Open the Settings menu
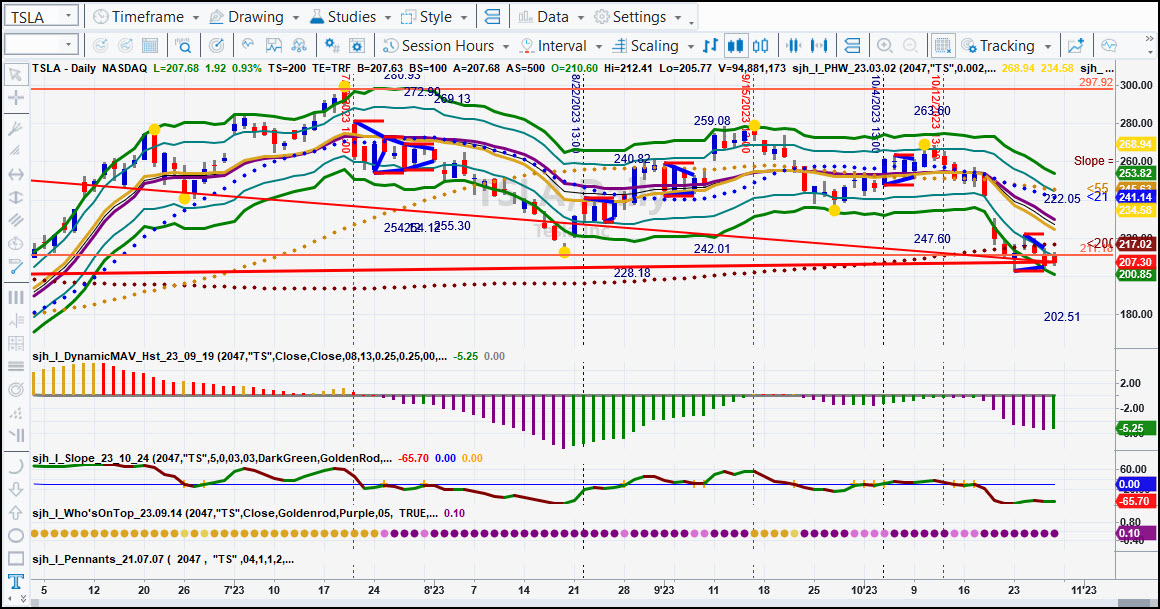The height and width of the screenshot is (609, 1160). tap(631, 16)
